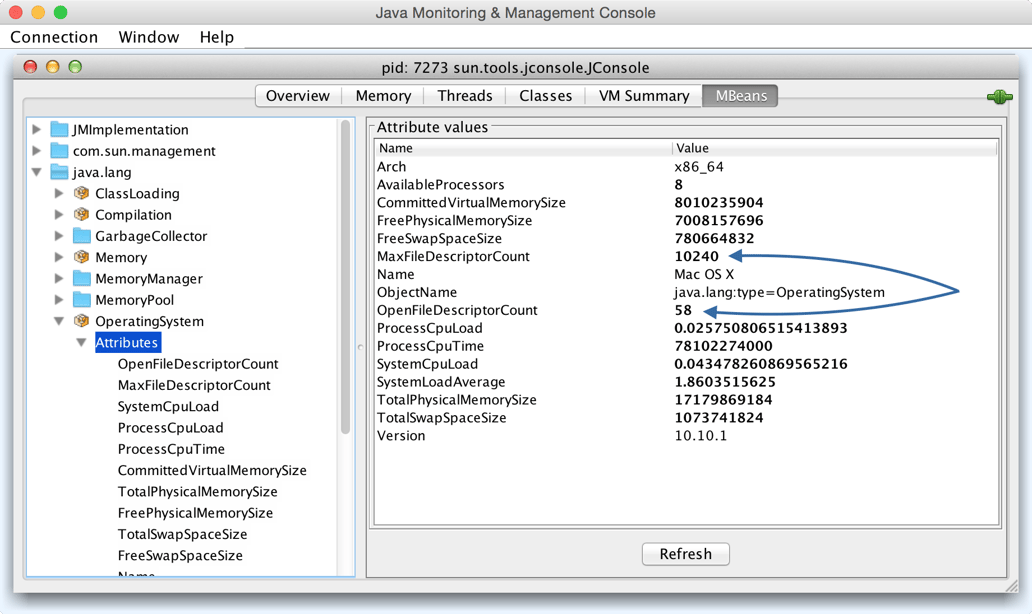The width and height of the screenshot is (1032, 614).
Task: Collapse the OperatingSystem disclosure triangle
Action: pos(59,320)
